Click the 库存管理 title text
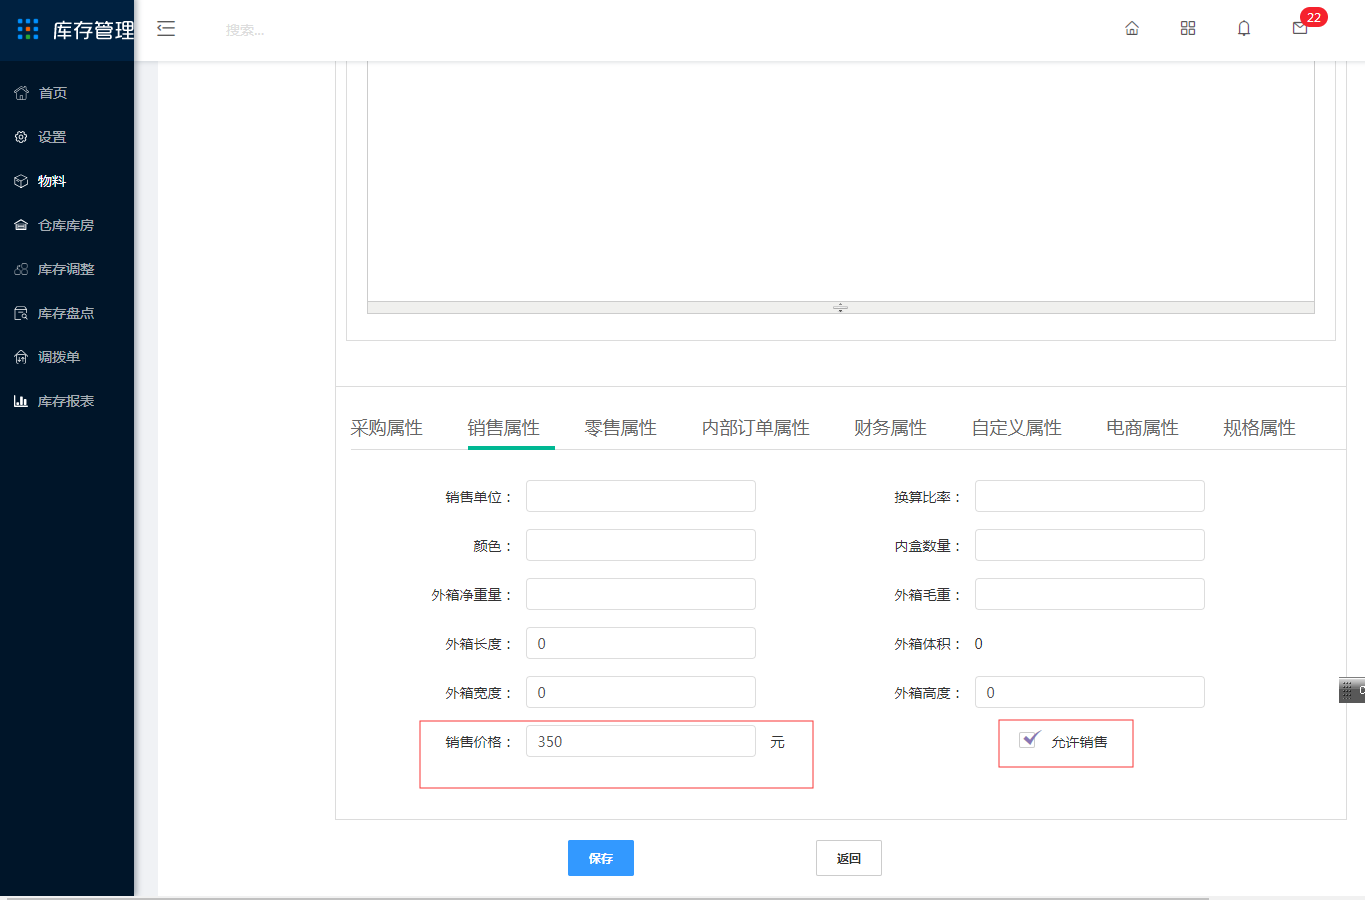The image size is (1365, 900). tap(93, 30)
